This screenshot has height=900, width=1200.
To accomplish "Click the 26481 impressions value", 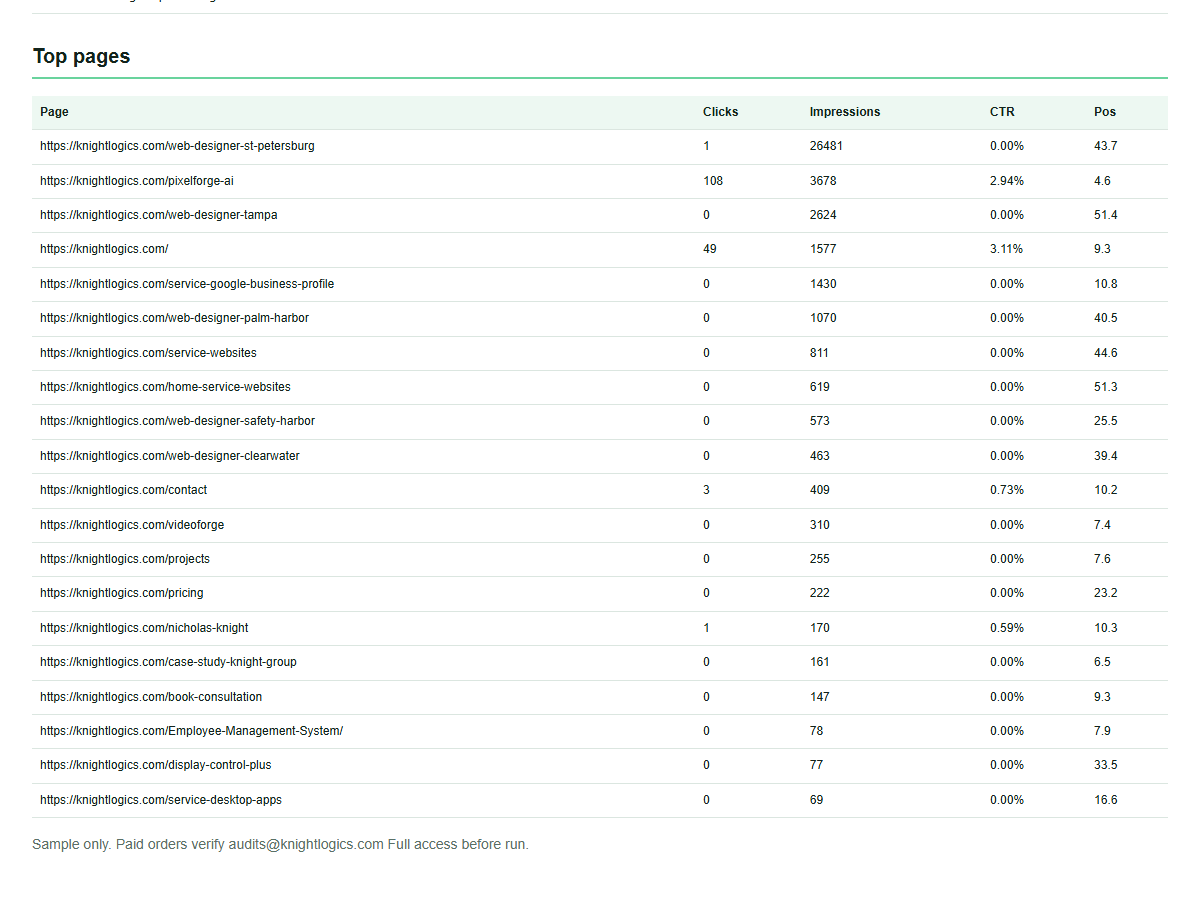I will [x=826, y=146].
